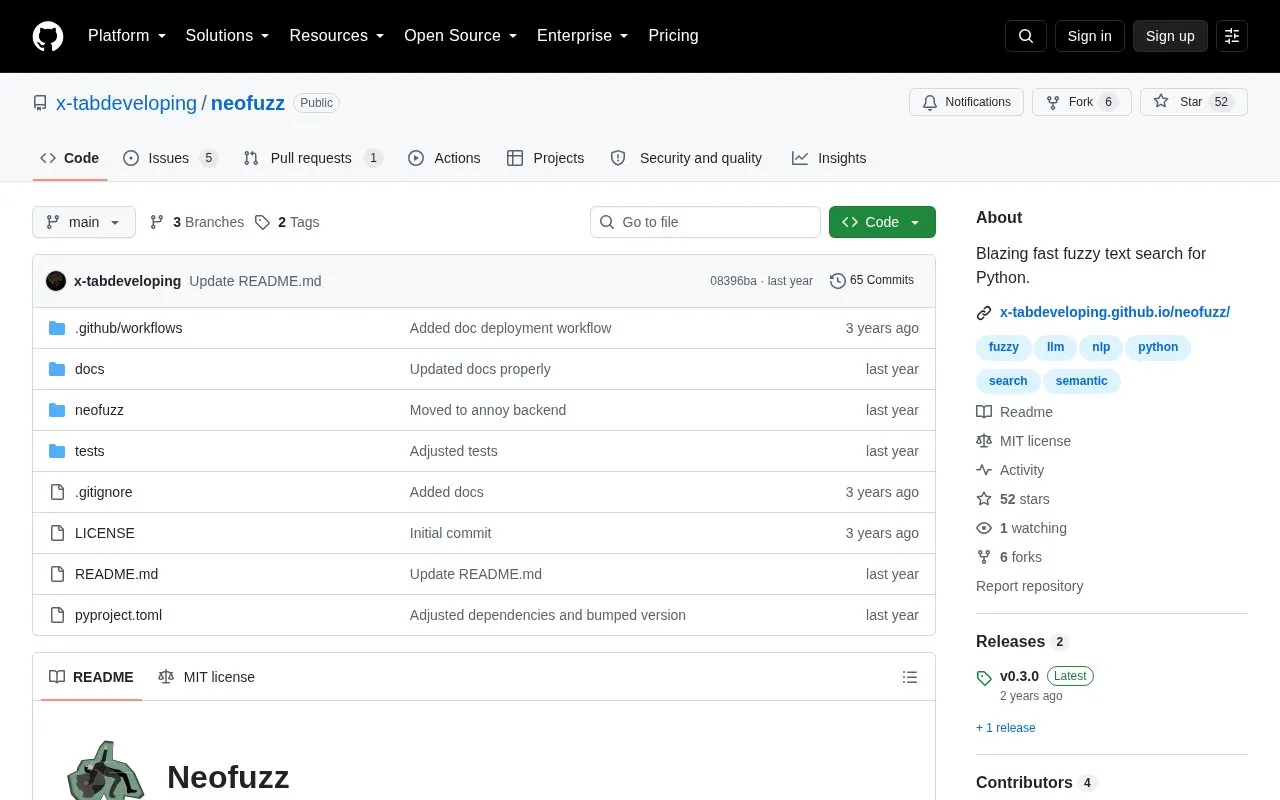Image resolution: width=1280 pixels, height=800 pixels.
Task: Switch to the Actions tab
Action: pos(444,158)
